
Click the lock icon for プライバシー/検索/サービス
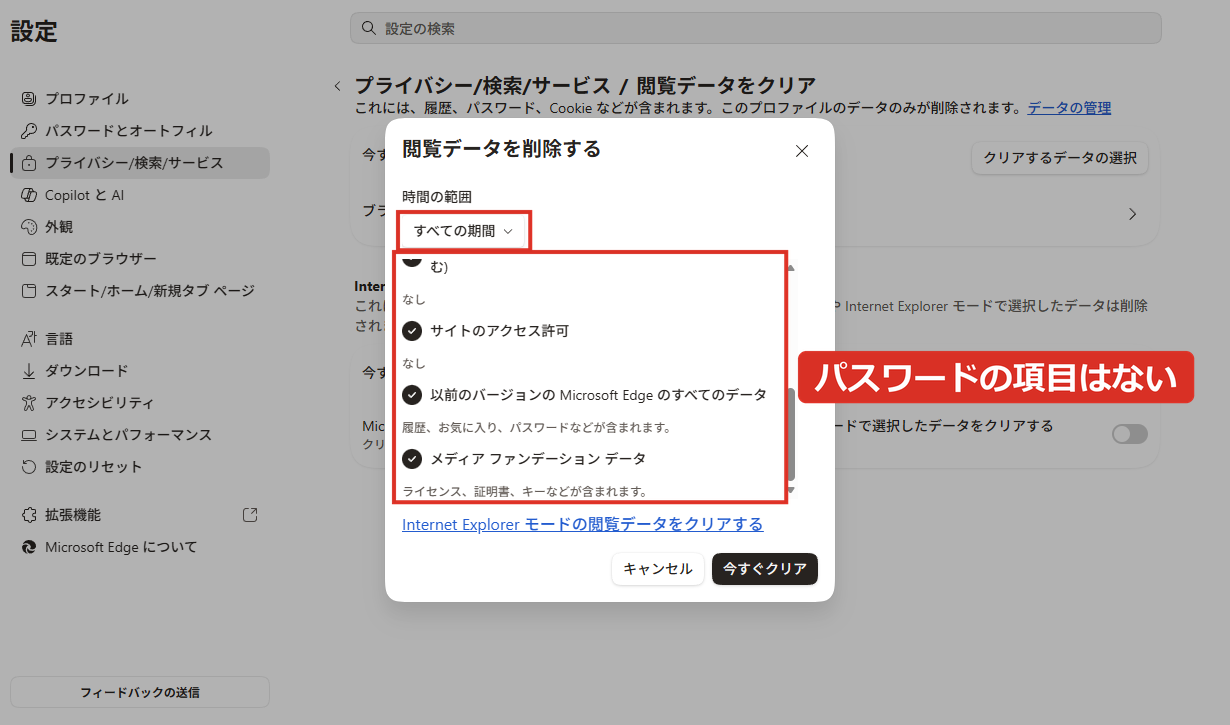point(28,163)
